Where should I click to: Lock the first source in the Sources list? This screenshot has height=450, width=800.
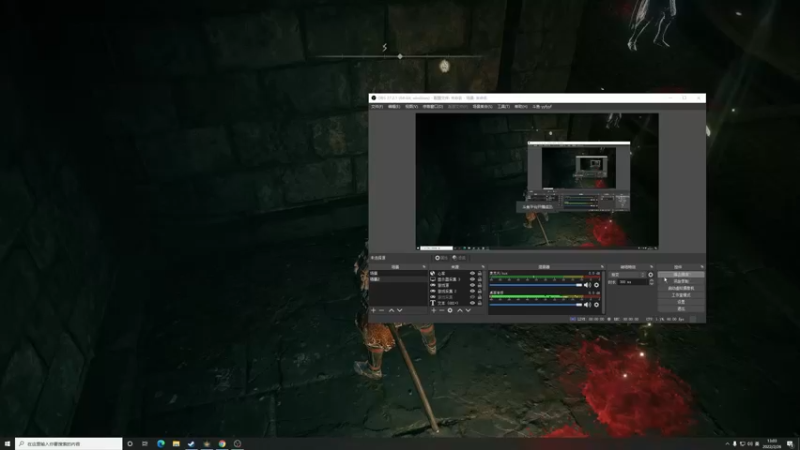tap(480, 273)
